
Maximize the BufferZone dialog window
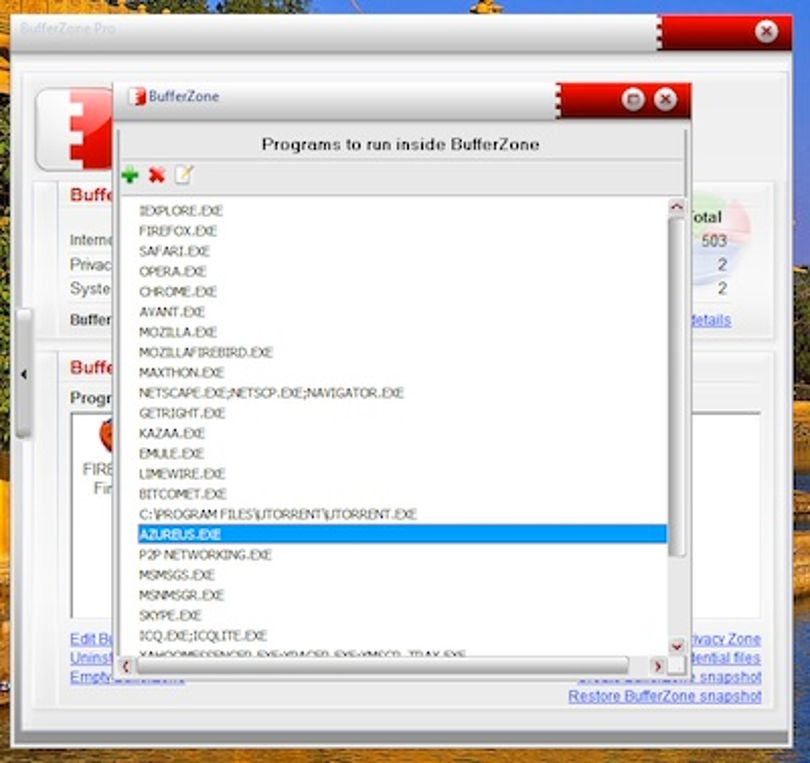click(x=633, y=99)
